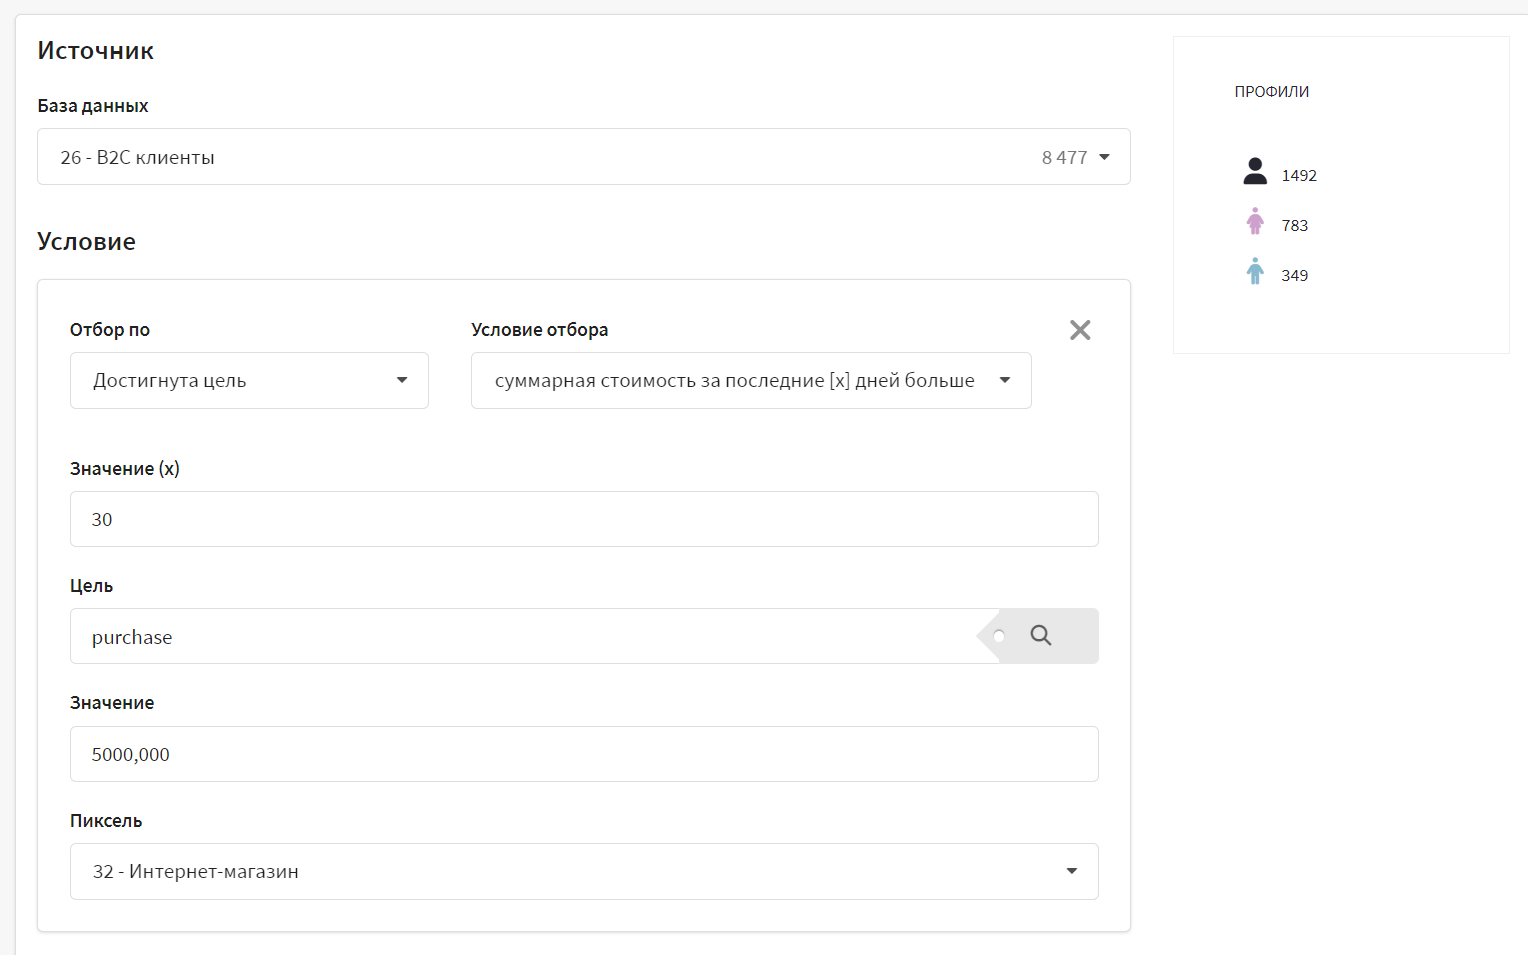
Task: Expand the Пиксель dropdown
Action: tap(1072, 871)
